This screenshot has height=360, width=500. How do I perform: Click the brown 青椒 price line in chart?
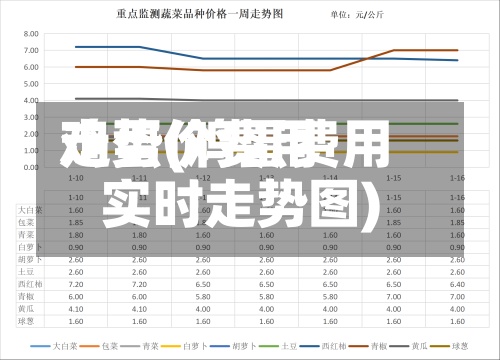tap(267, 70)
